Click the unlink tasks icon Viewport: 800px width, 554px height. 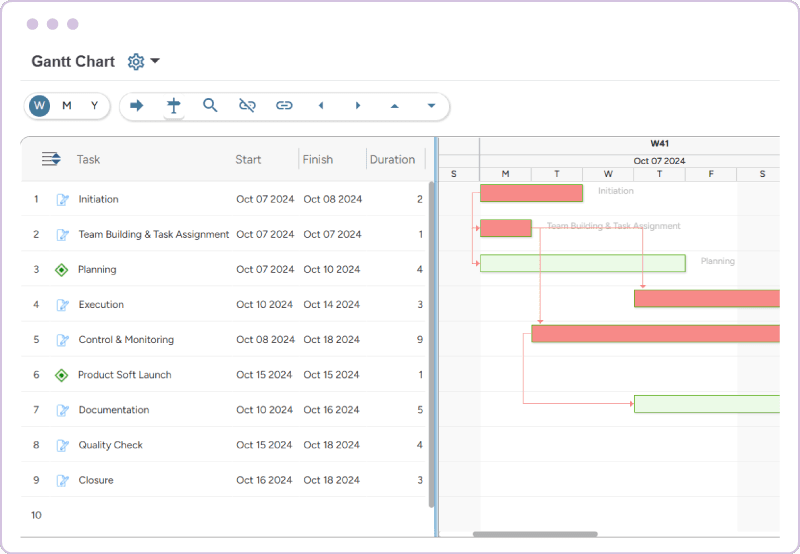click(247, 106)
